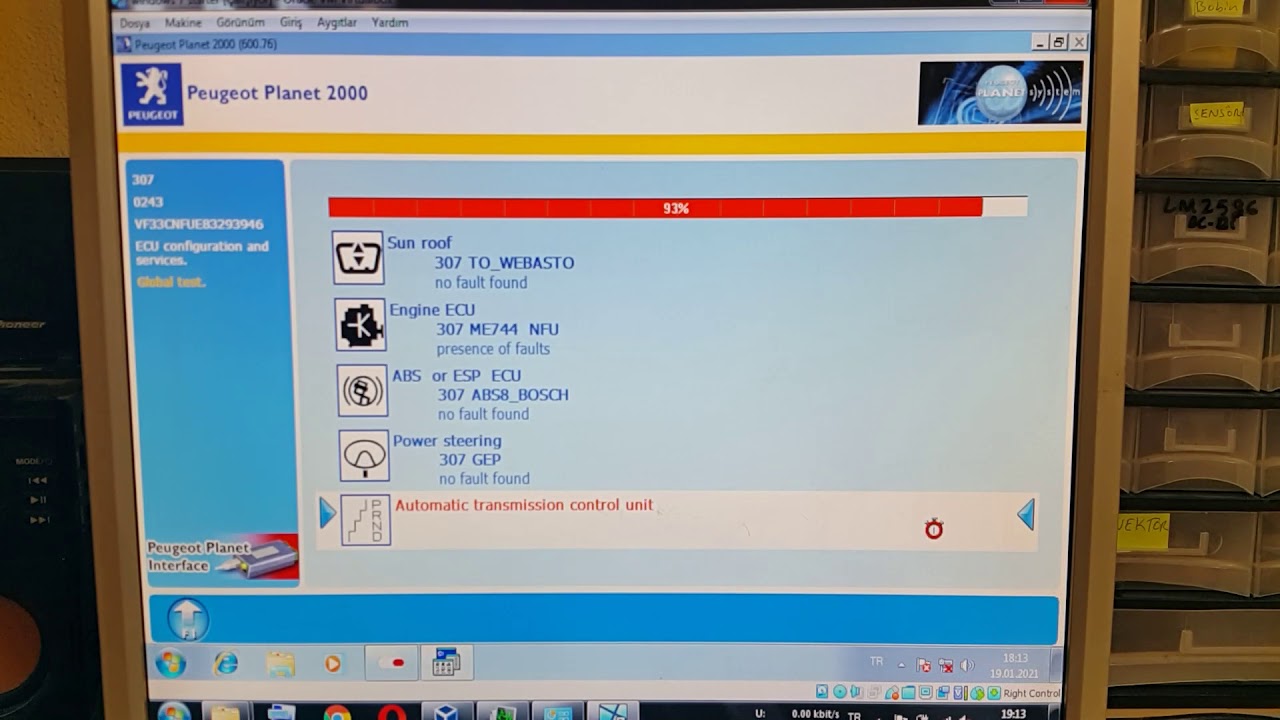Viewport: 1280px width, 720px height.
Task: Click the right-pointing blue arrow beside Automatic transmission
Action: tap(327, 514)
